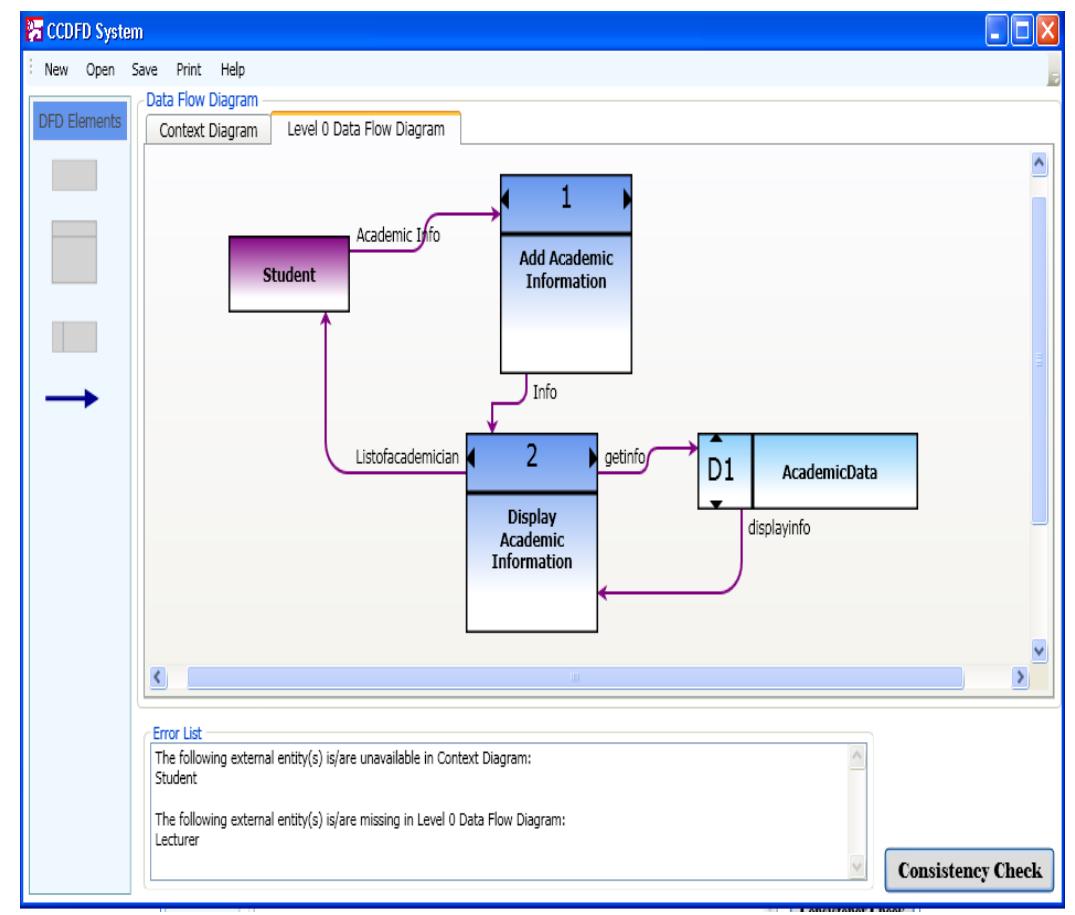
Task: Select the Student external entity
Action: pos(289,274)
